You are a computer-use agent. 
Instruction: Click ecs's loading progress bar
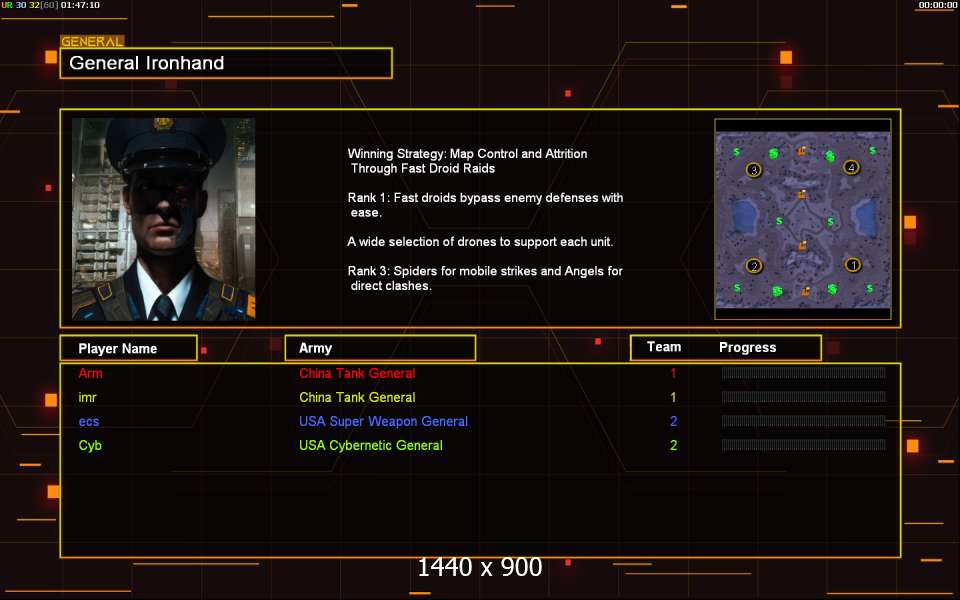pos(803,421)
